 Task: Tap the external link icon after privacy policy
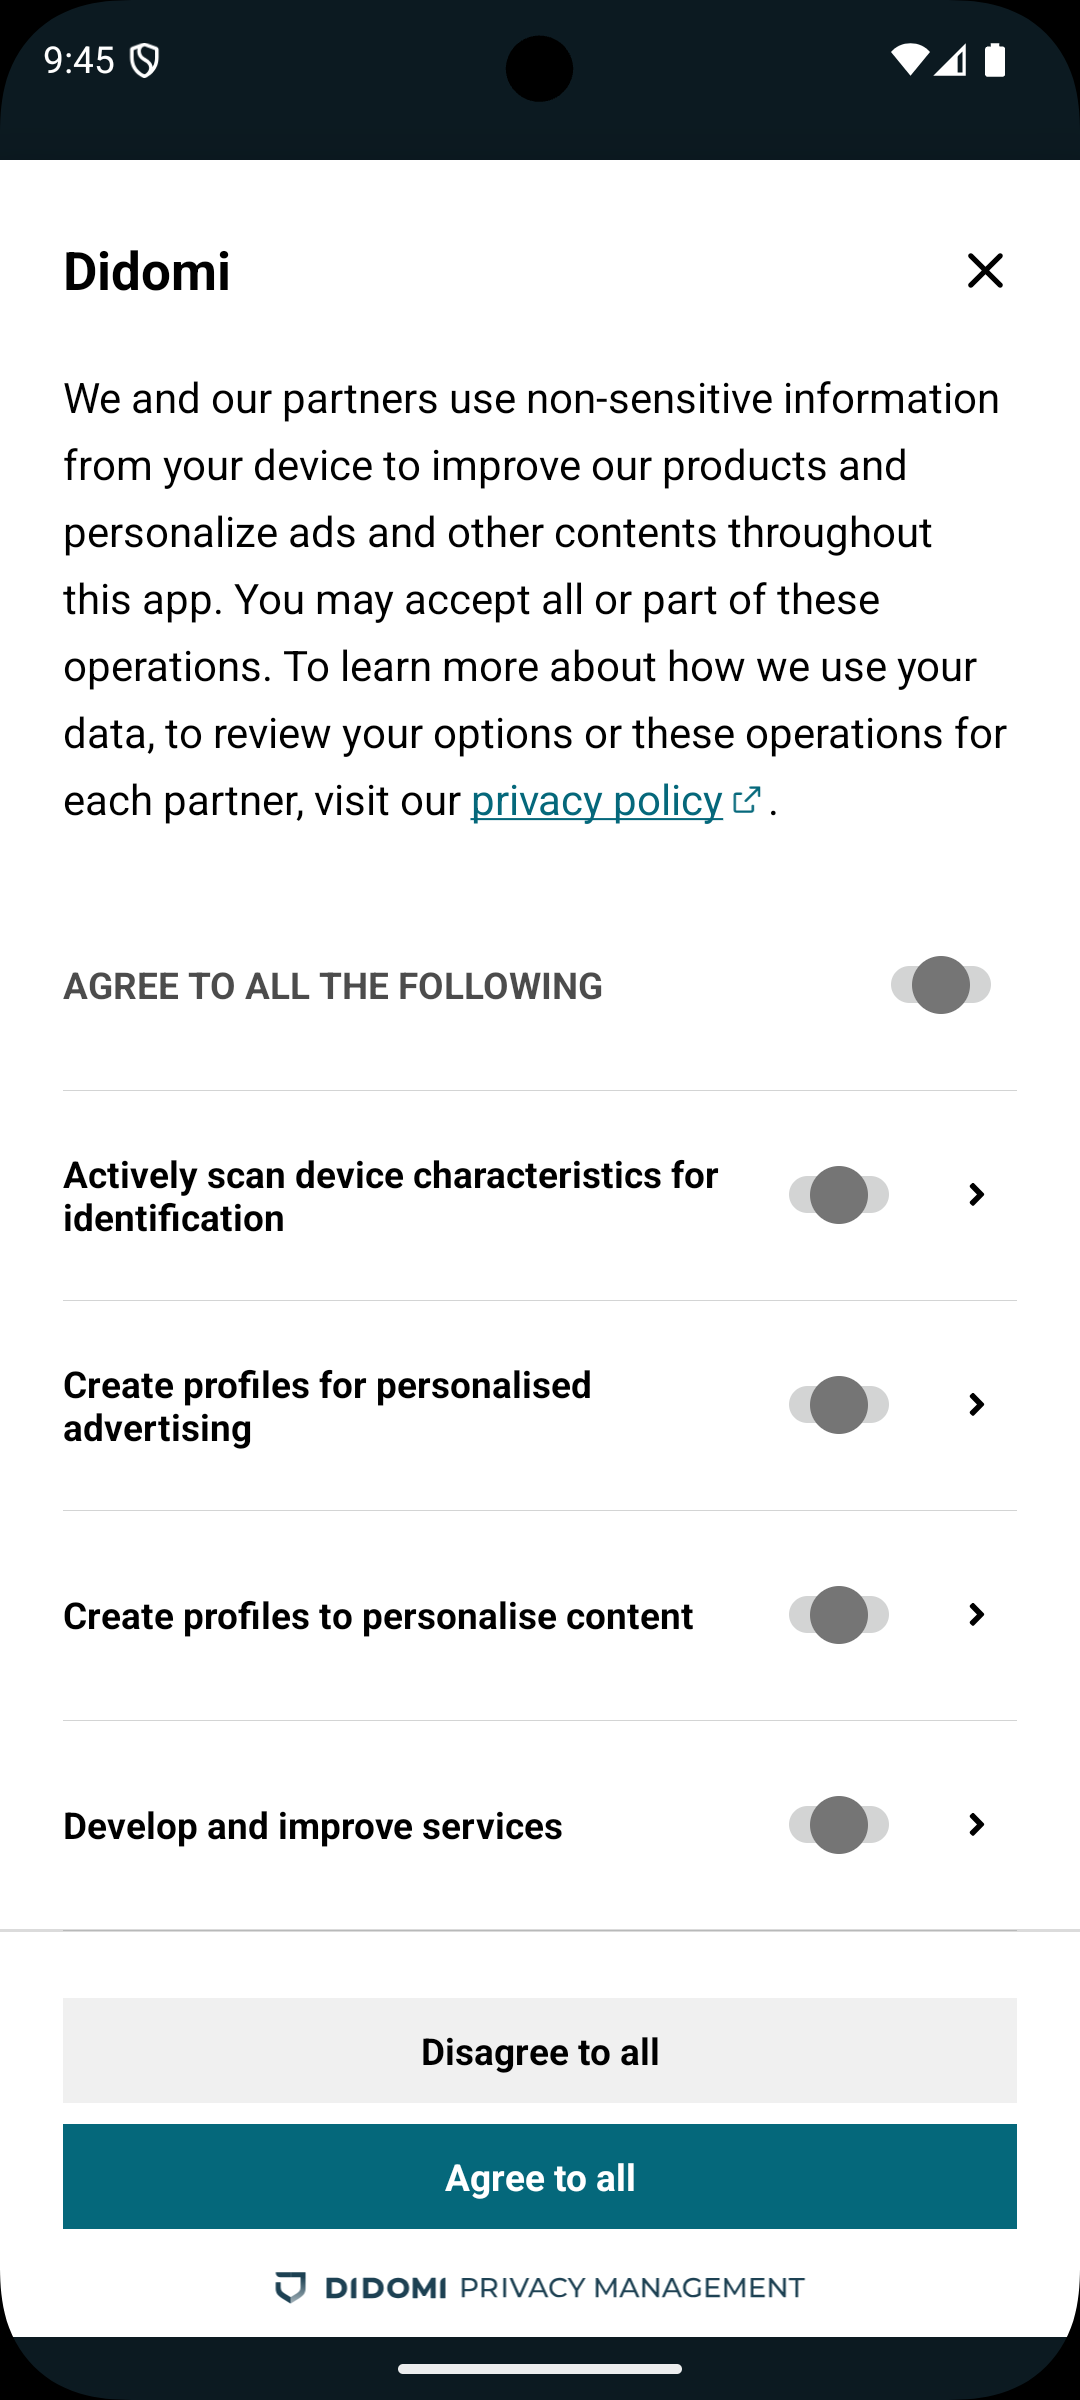(x=746, y=800)
